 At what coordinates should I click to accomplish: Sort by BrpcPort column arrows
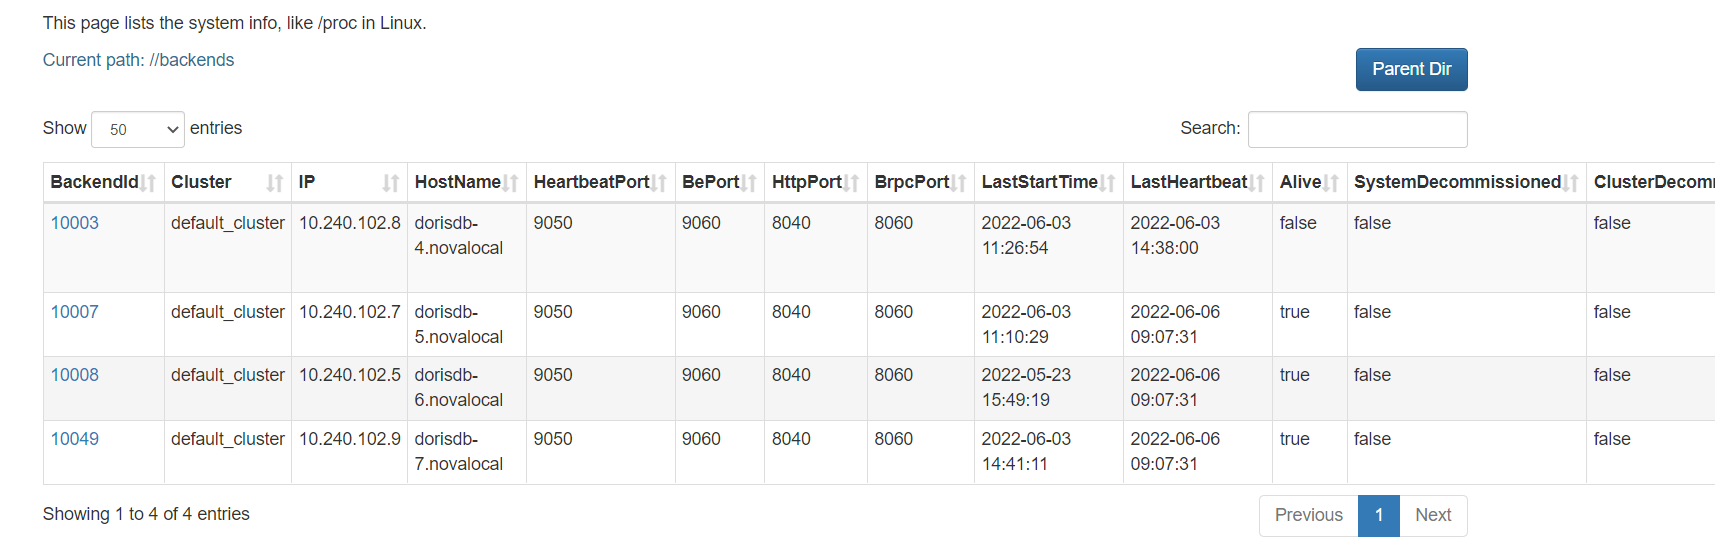[x=959, y=183]
